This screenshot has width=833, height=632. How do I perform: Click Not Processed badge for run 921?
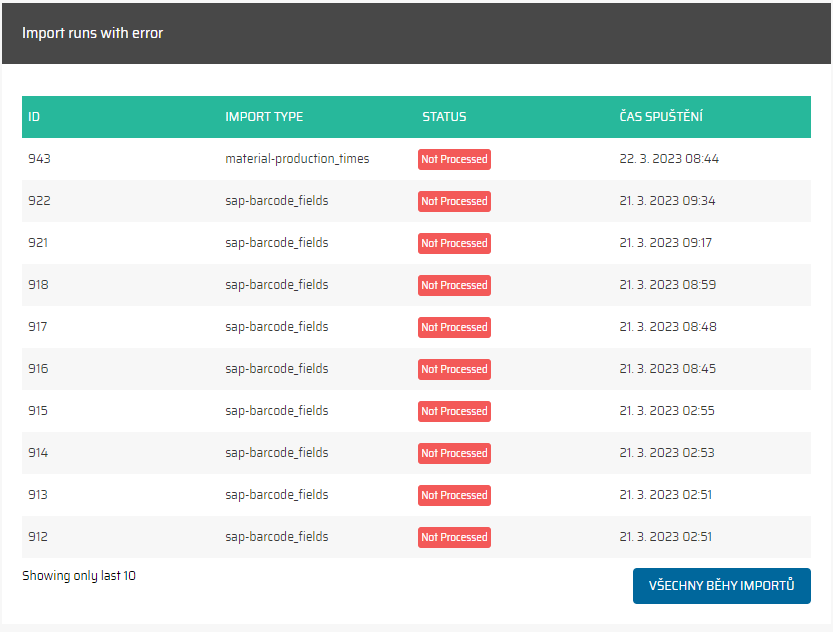tap(454, 243)
